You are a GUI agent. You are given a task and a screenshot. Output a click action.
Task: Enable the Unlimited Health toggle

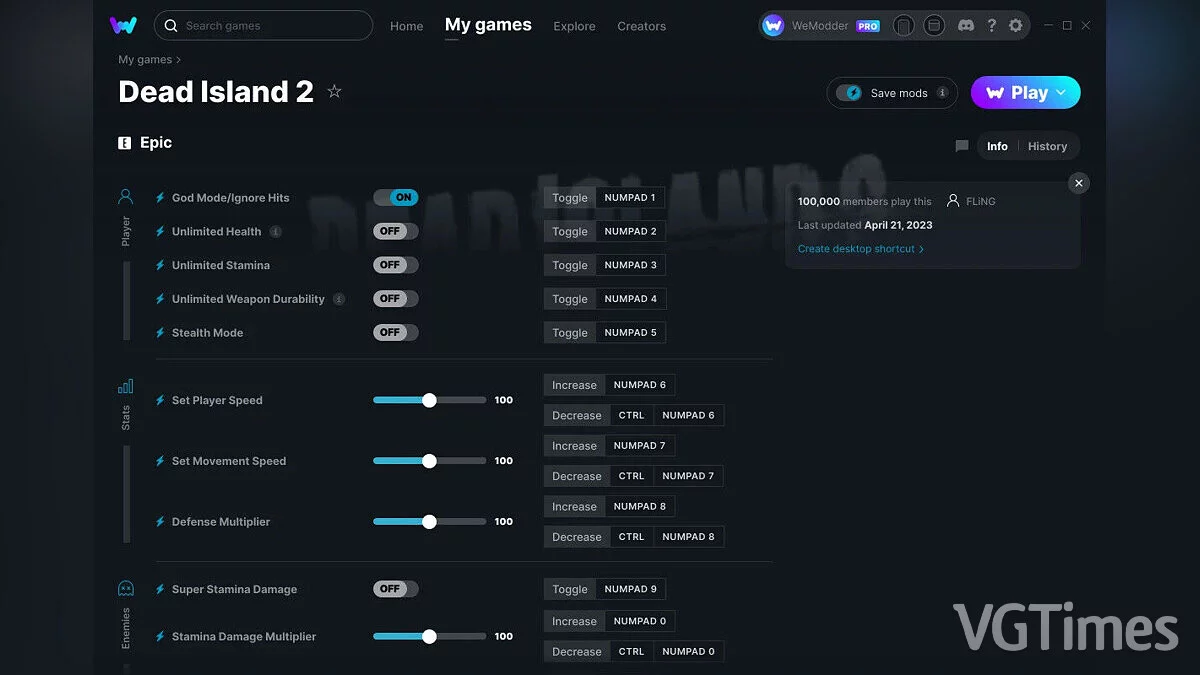pyautogui.click(x=396, y=231)
